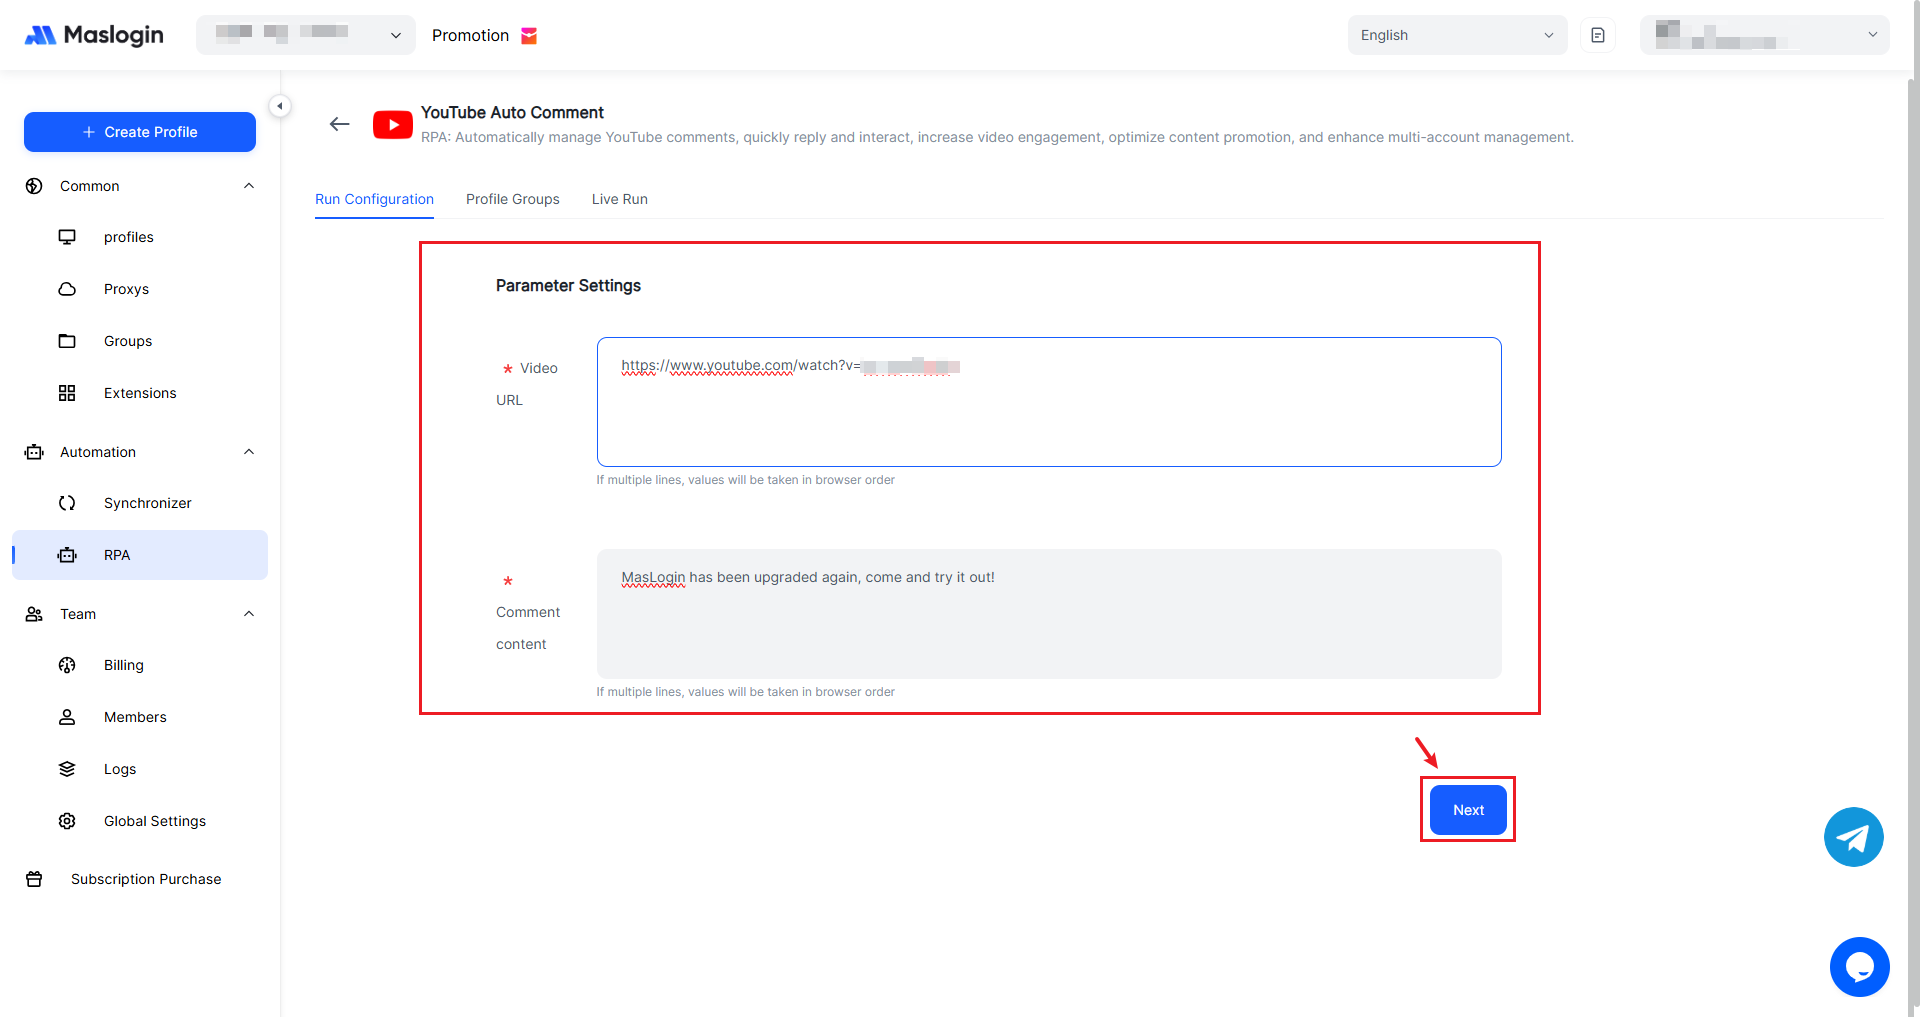The width and height of the screenshot is (1920, 1017).
Task: Click the Telegram floating contact icon
Action: (1853, 837)
